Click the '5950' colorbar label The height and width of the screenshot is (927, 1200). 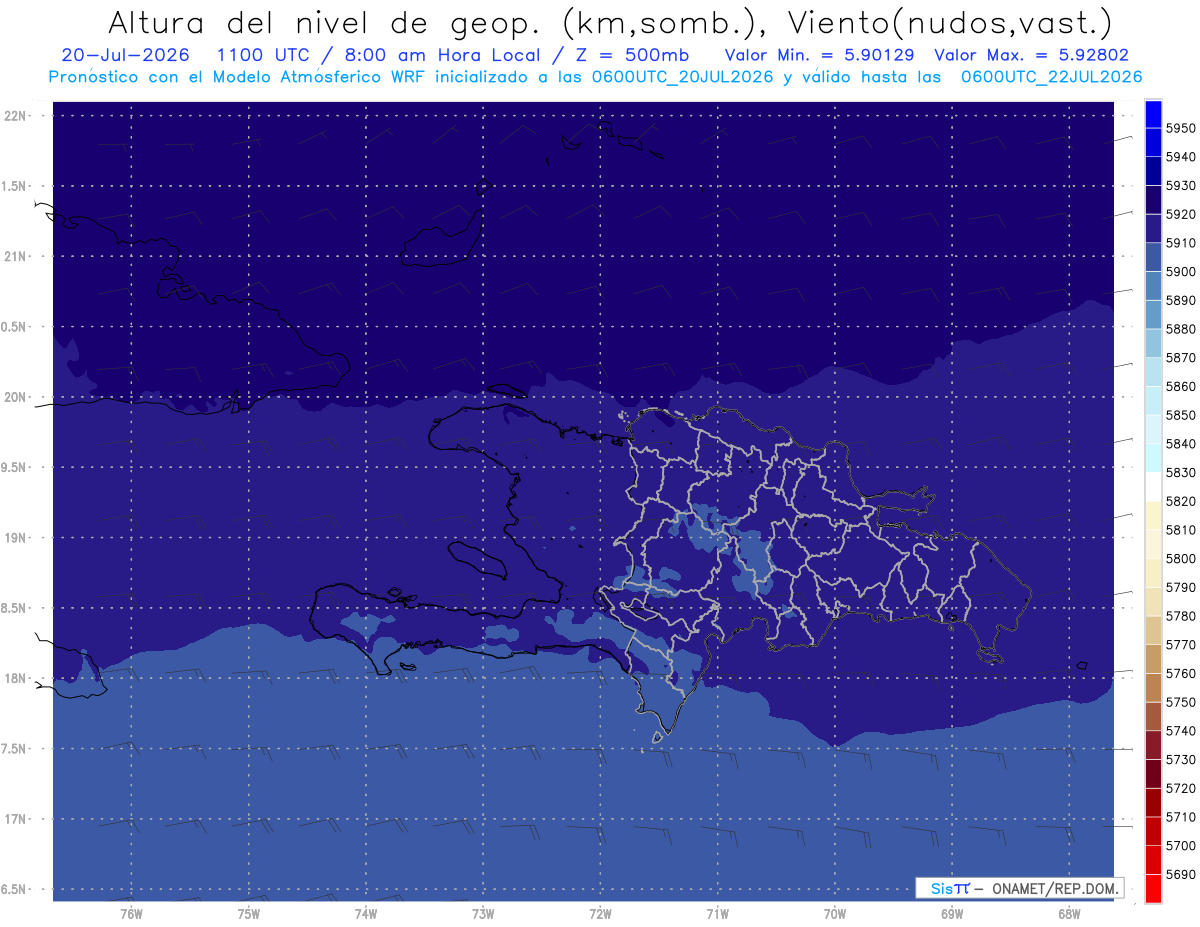(x=1181, y=128)
